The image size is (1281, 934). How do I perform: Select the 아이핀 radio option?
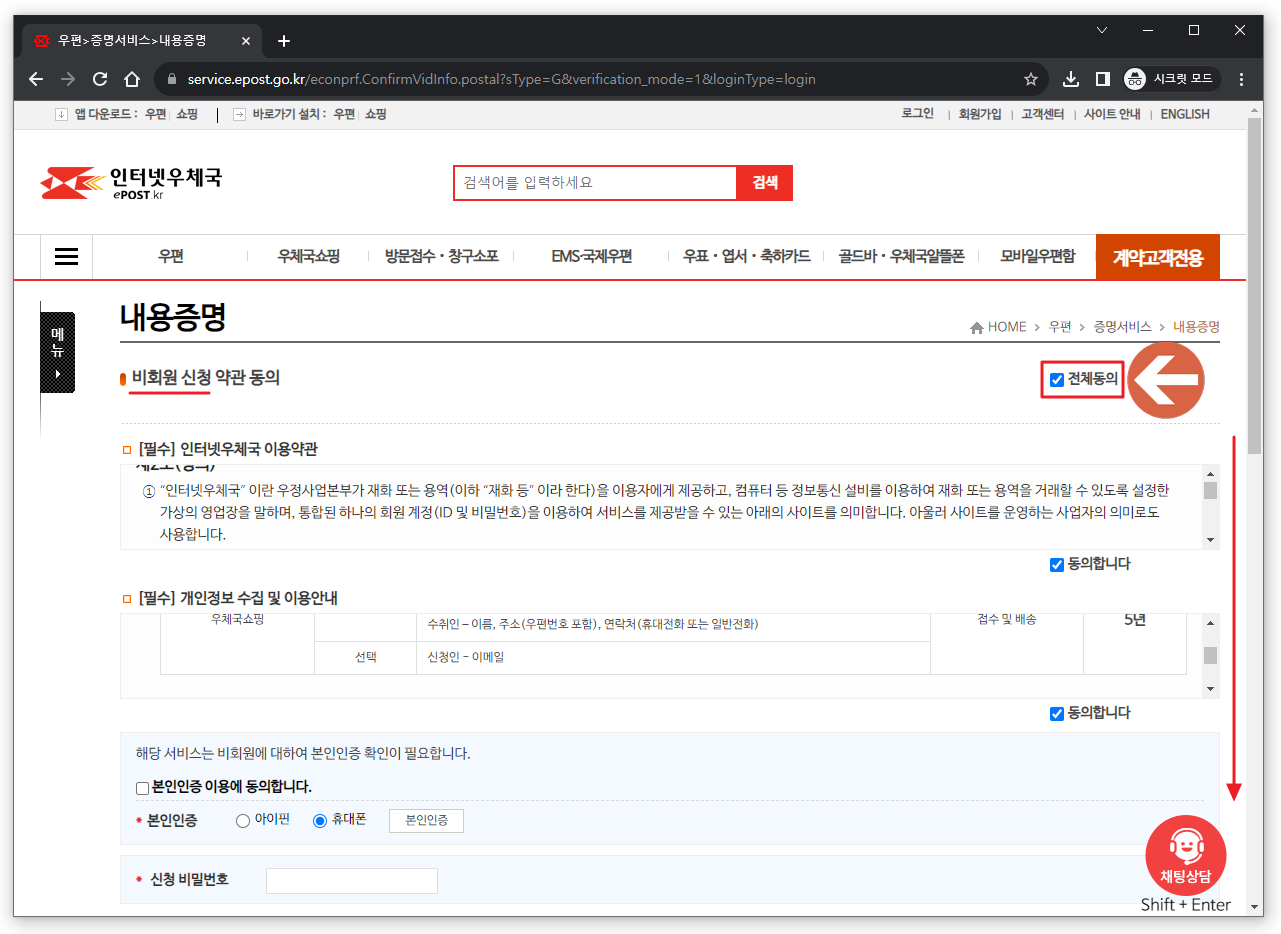243,821
